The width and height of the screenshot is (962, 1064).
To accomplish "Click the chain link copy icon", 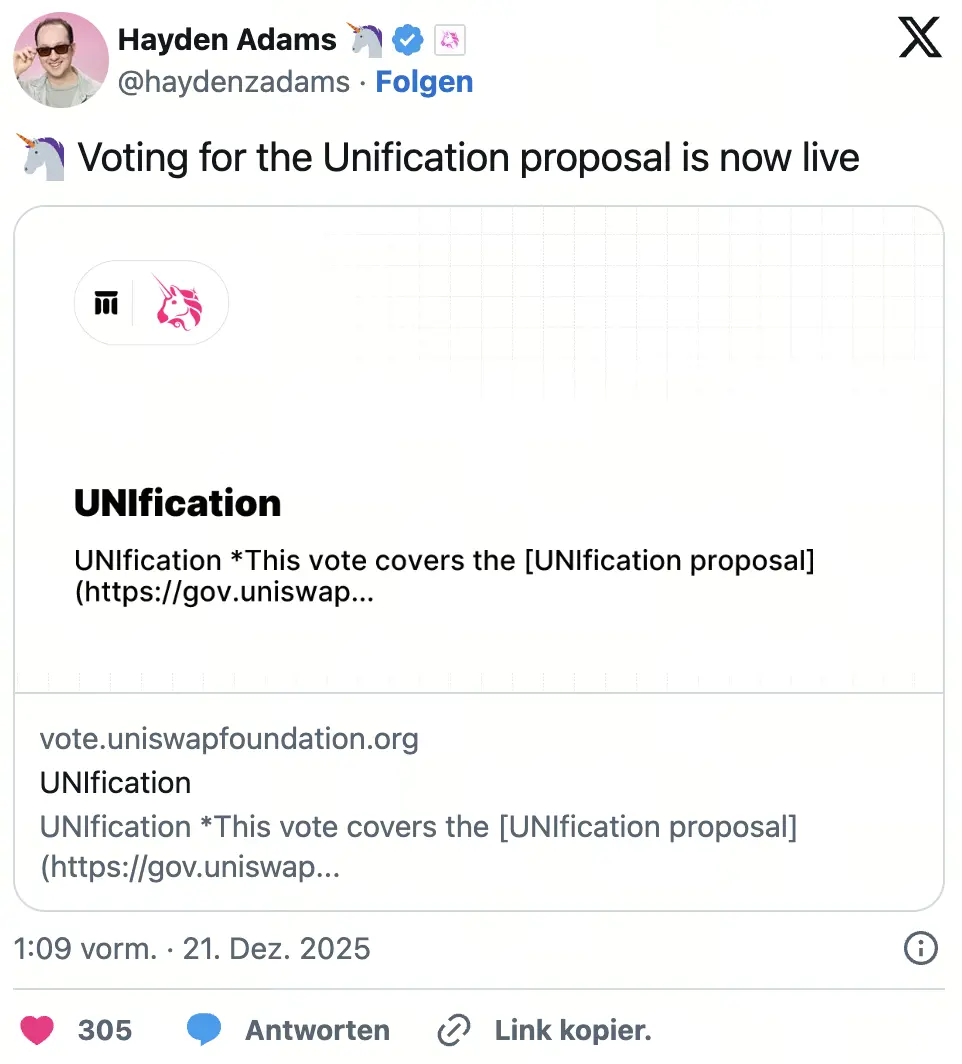I will tap(454, 1029).
